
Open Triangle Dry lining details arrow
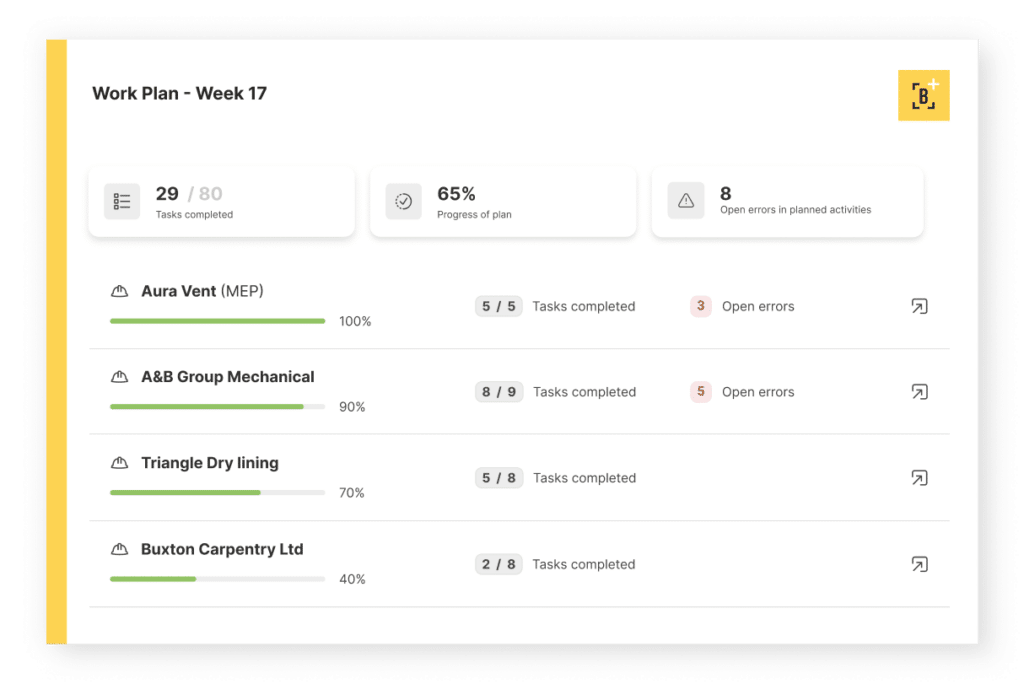(918, 478)
